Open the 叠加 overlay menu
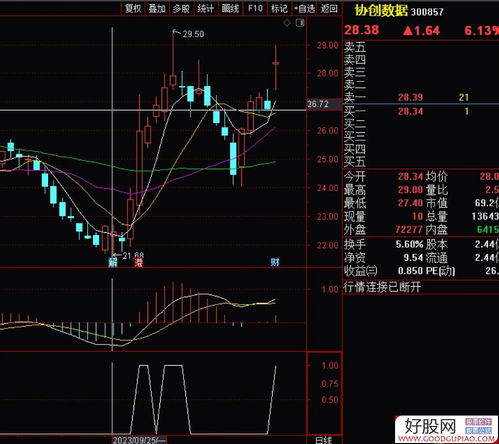 tap(157, 8)
